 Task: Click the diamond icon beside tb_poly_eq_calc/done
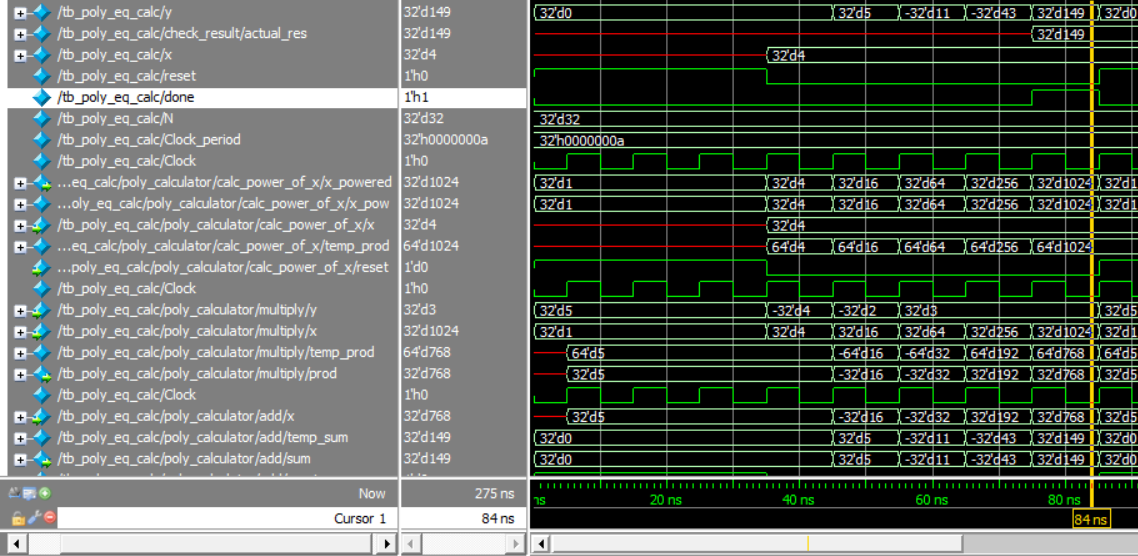tap(42, 97)
